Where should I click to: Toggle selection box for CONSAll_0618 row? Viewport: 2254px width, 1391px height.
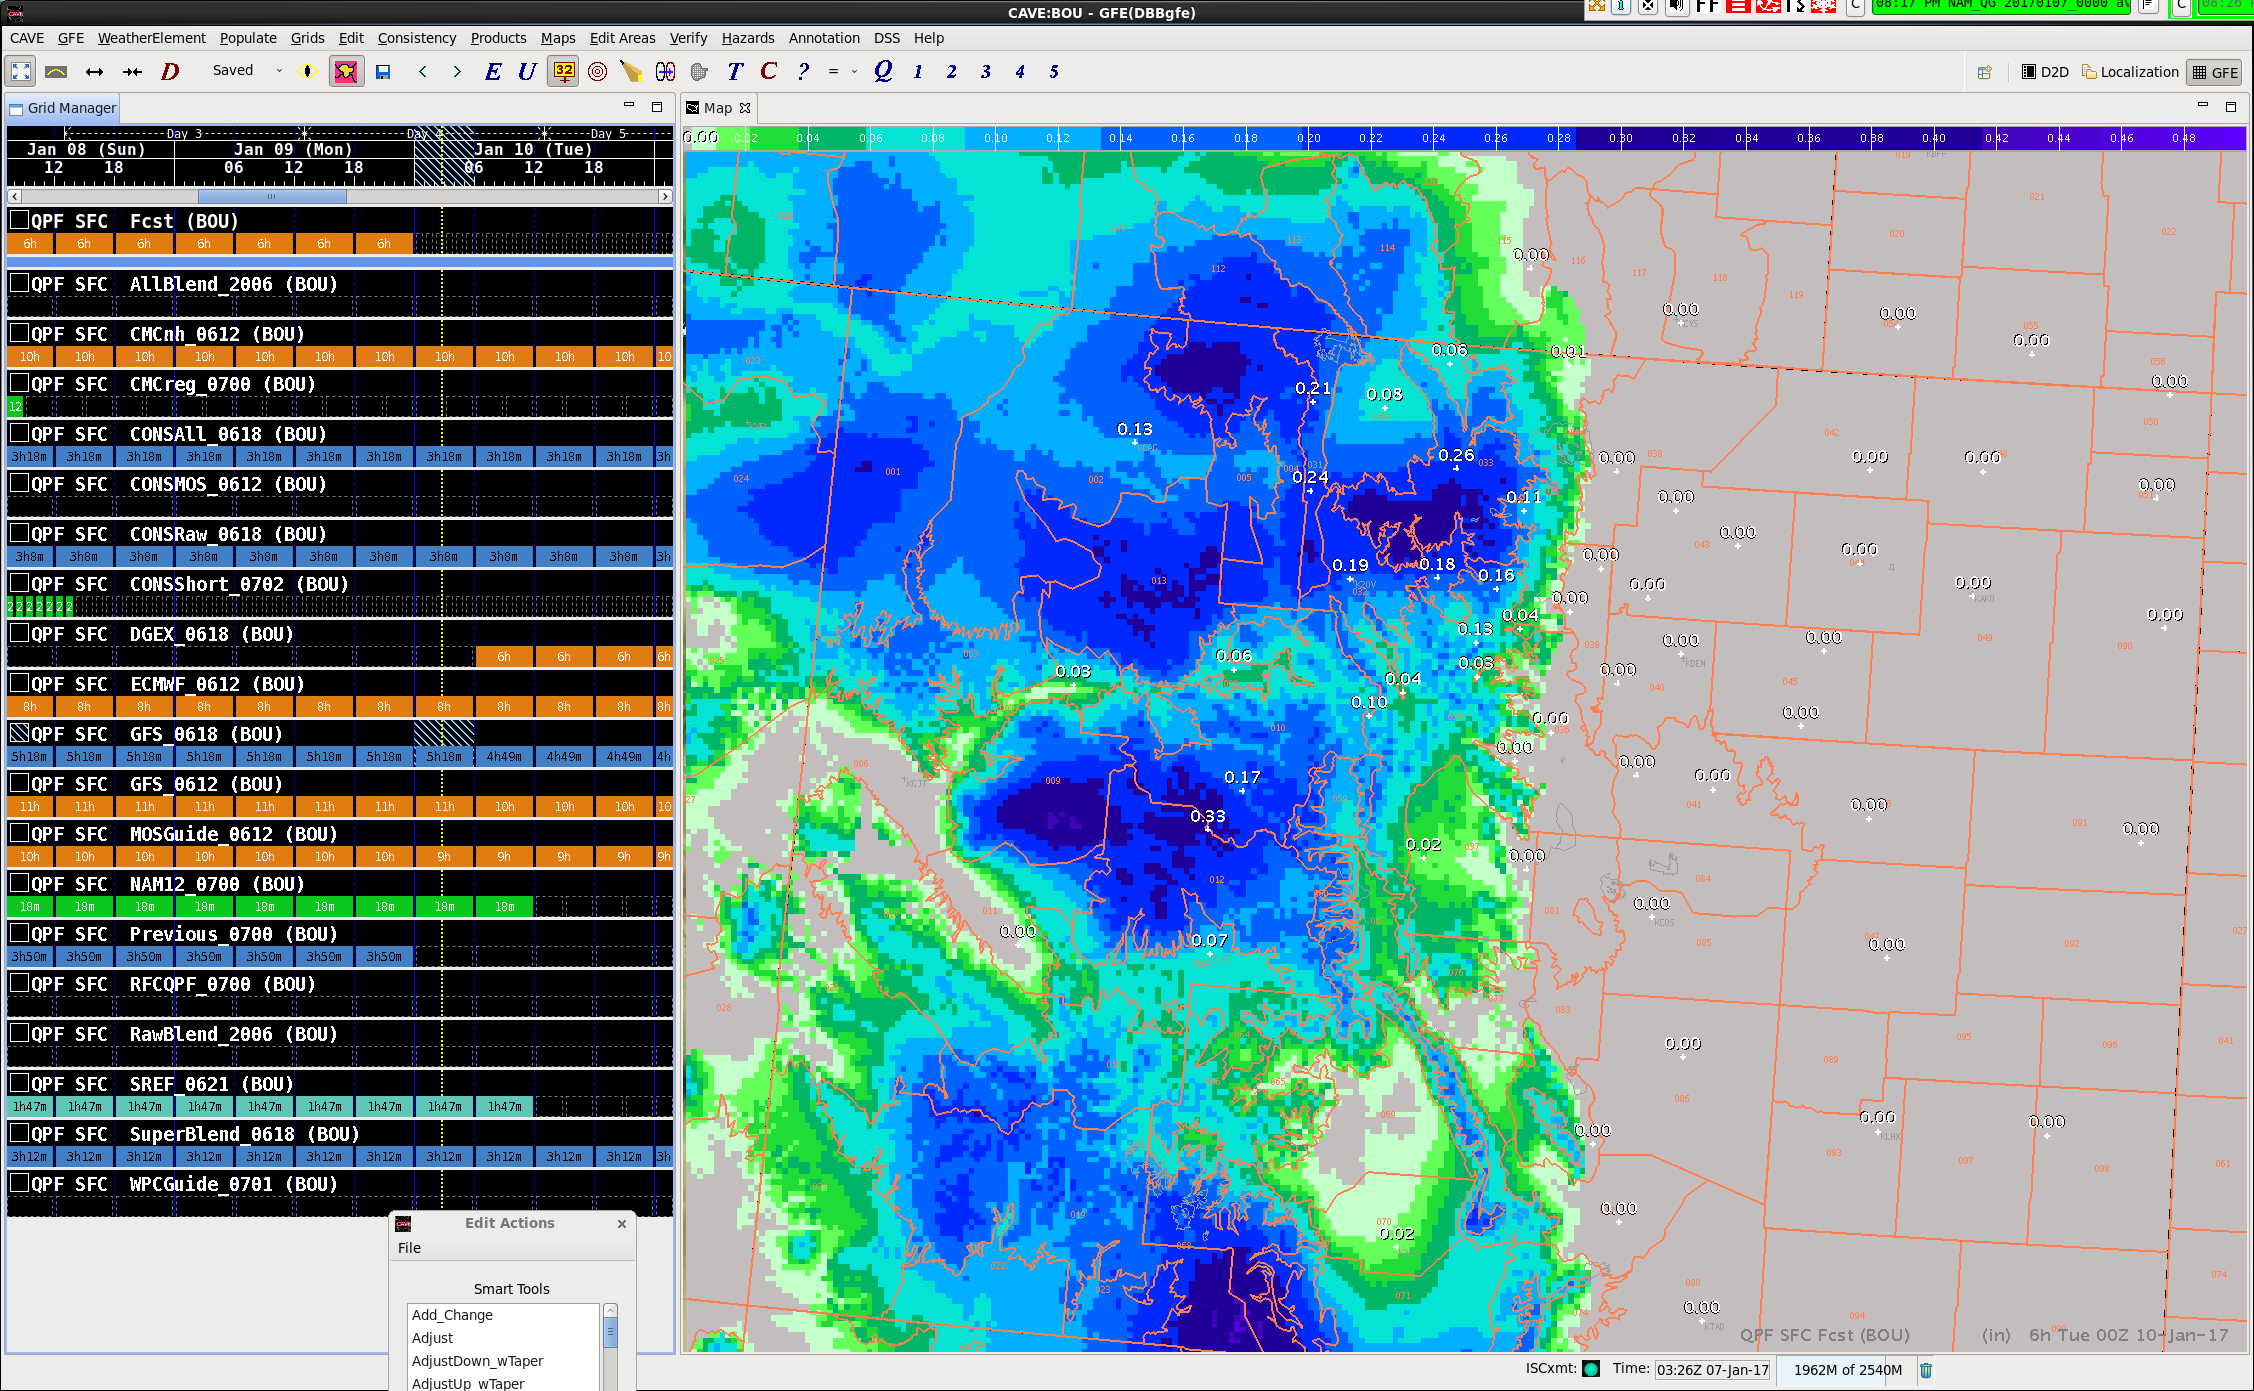coord(19,433)
